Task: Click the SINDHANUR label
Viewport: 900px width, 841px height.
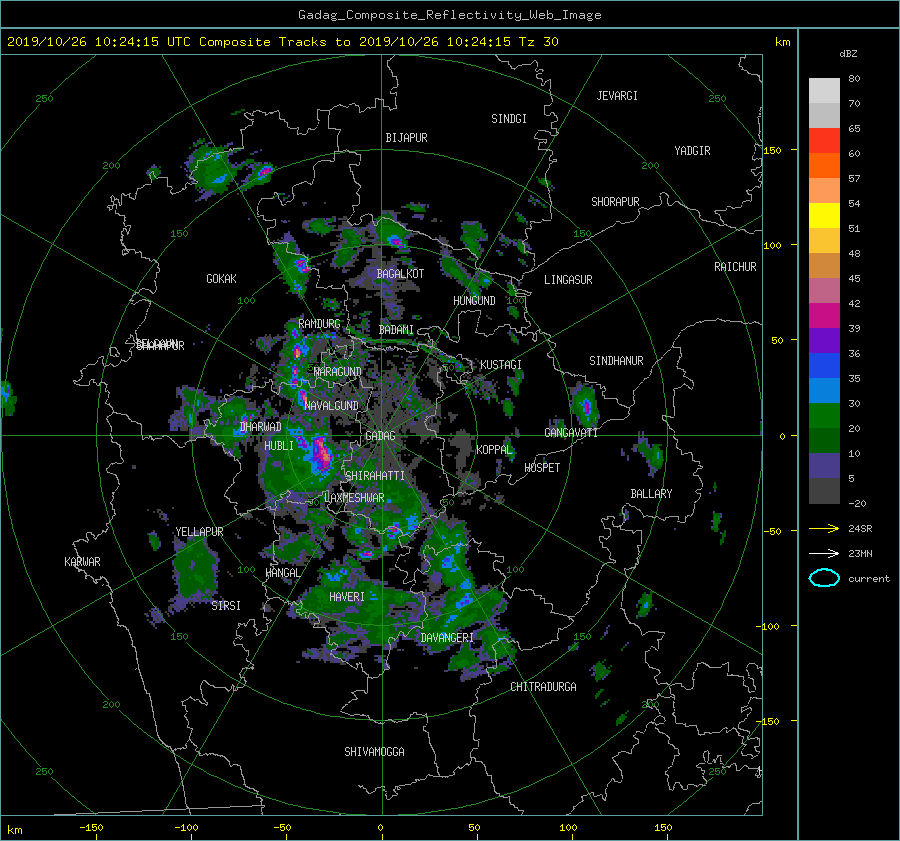Action: [x=616, y=361]
